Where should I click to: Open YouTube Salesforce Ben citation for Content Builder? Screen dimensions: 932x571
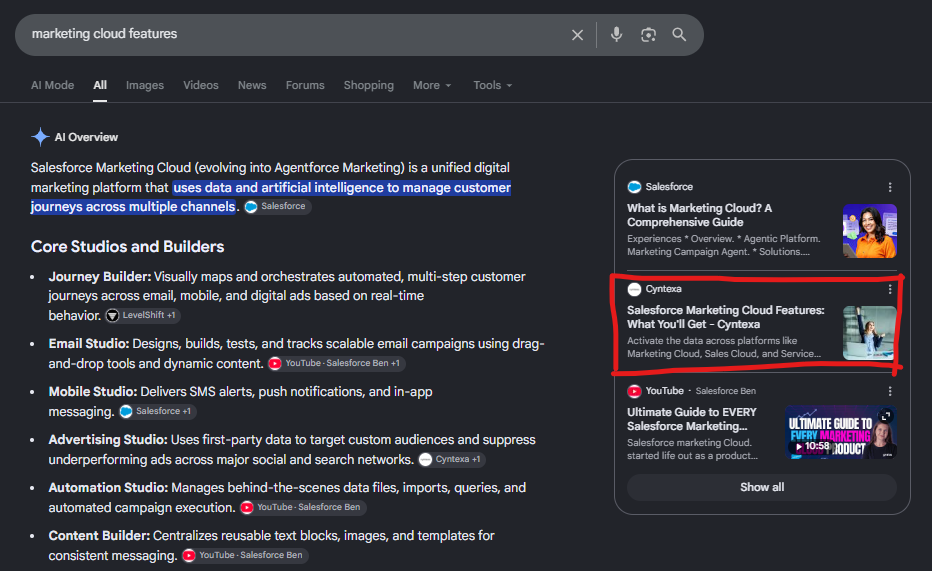point(245,555)
